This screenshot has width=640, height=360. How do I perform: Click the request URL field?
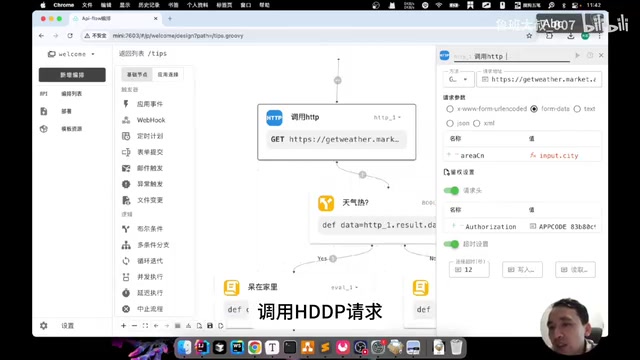(539, 79)
